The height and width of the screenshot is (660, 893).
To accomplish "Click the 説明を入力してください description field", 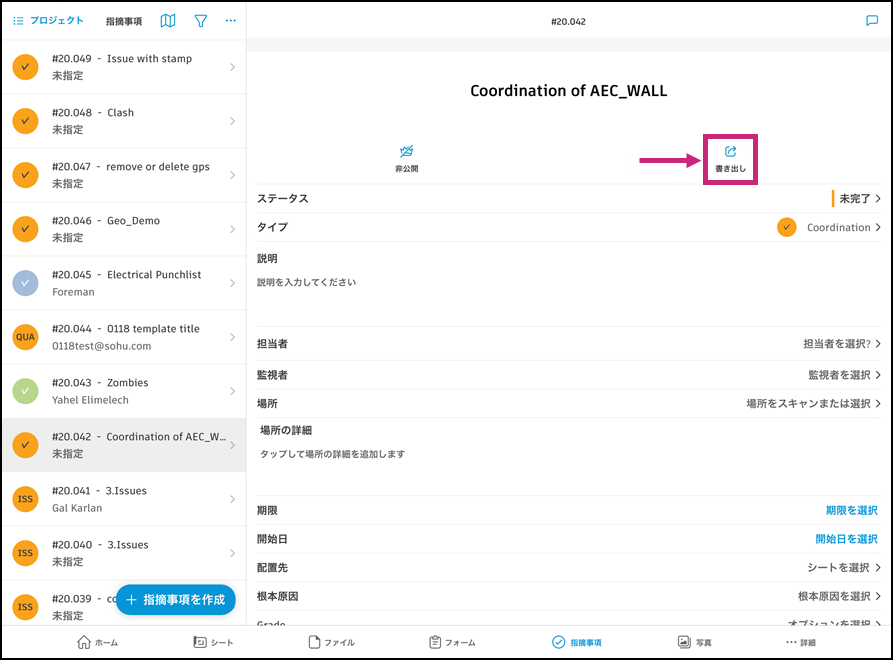I will point(306,282).
